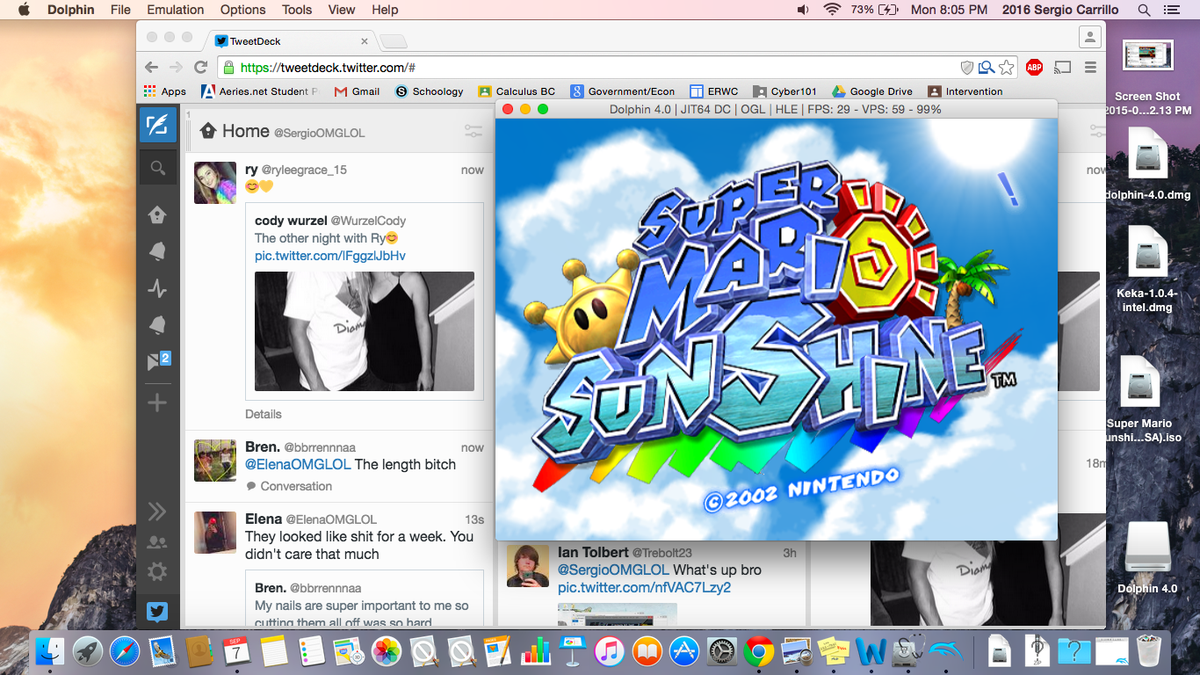Open Keka-1.0.4-intel.dmg desktop file
The height and width of the screenshot is (675, 1200).
coord(1146,270)
